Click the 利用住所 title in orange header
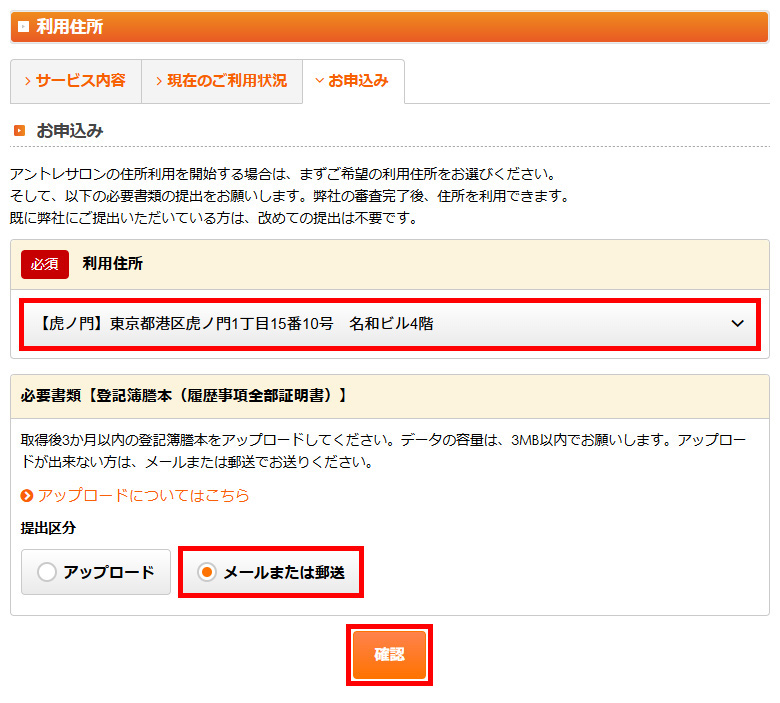The height and width of the screenshot is (703, 780). point(70,27)
